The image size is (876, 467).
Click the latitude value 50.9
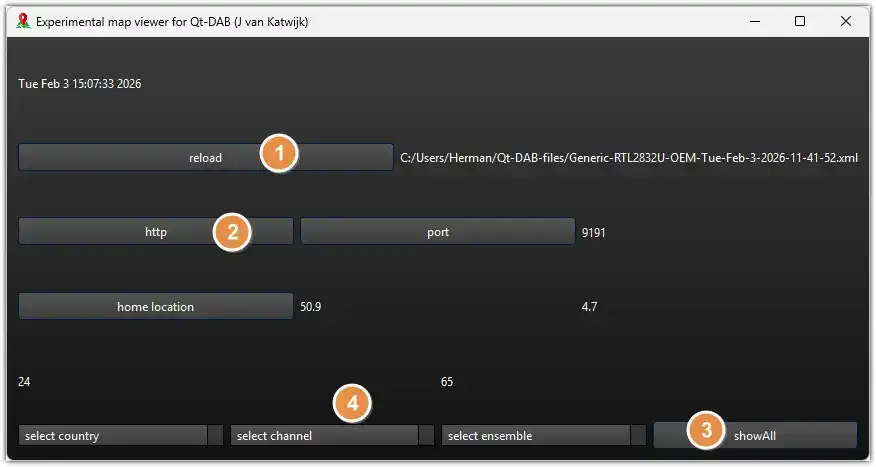point(311,307)
